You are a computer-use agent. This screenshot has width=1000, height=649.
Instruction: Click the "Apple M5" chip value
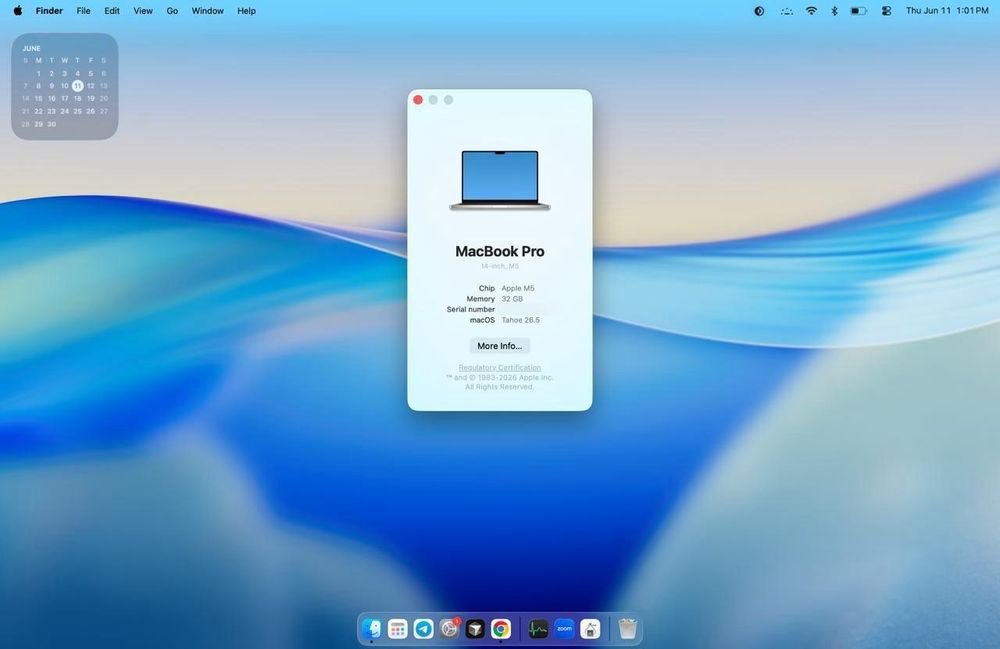click(x=518, y=288)
